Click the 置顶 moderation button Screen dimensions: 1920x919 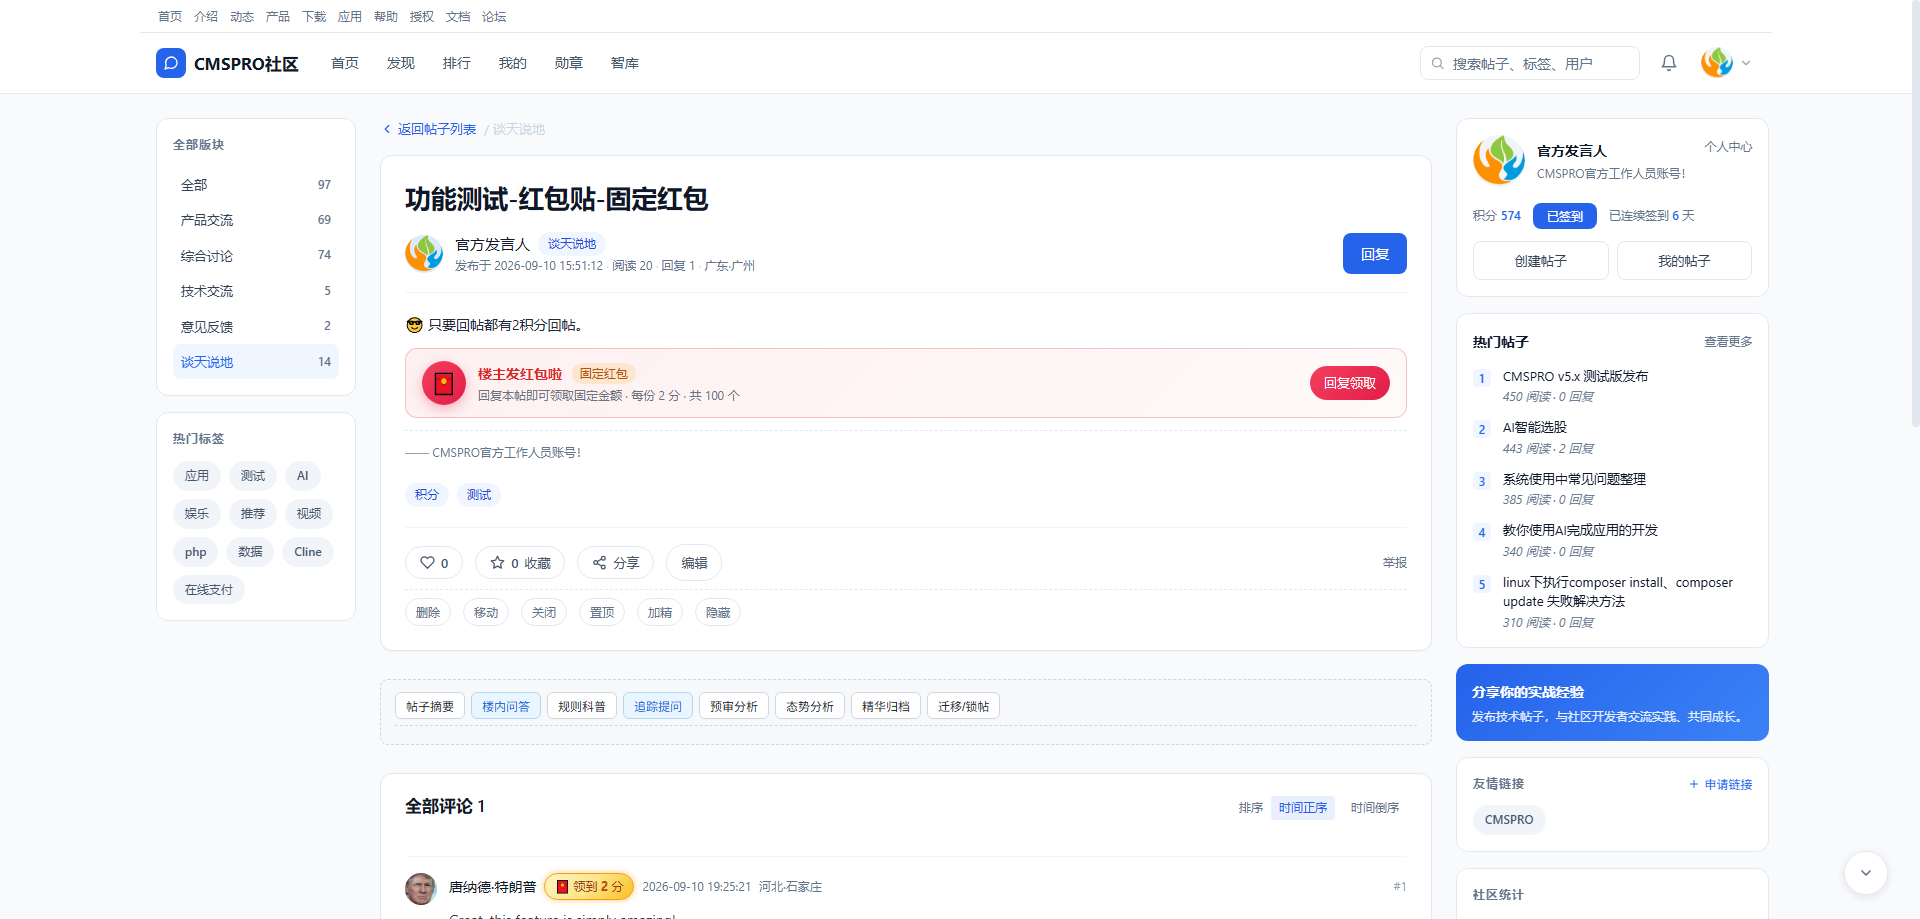tap(602, 613)
